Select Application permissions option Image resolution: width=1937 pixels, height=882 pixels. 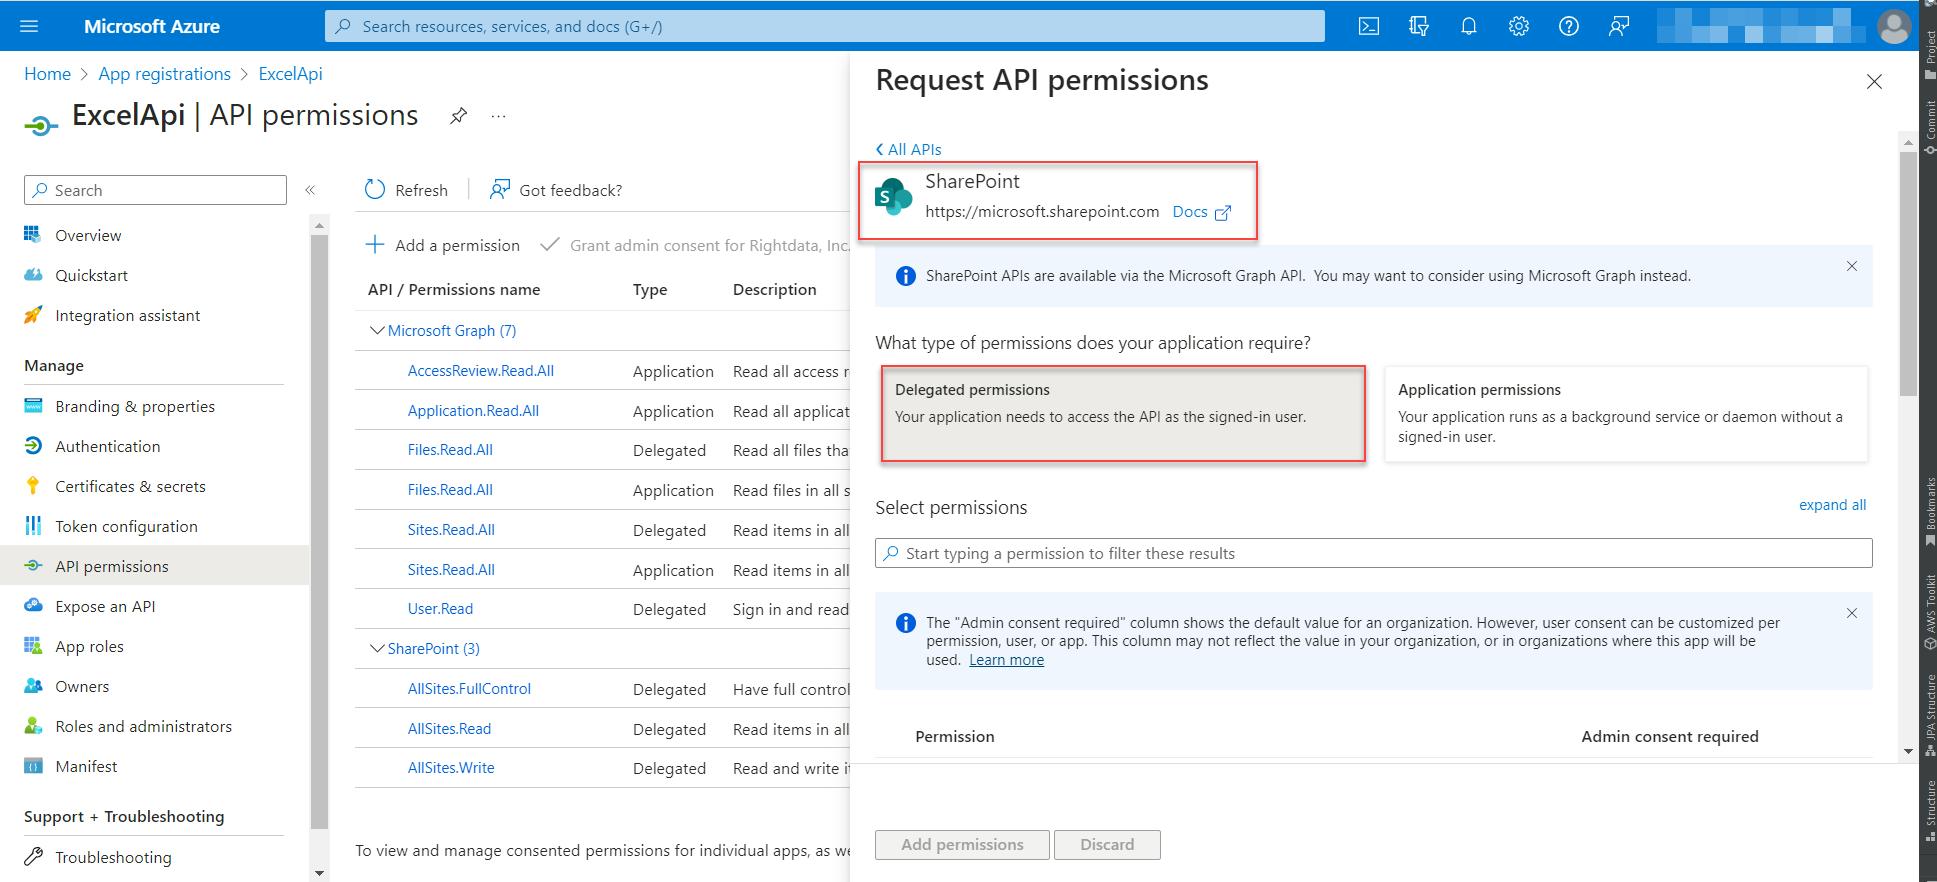(x=1626, y=413)
